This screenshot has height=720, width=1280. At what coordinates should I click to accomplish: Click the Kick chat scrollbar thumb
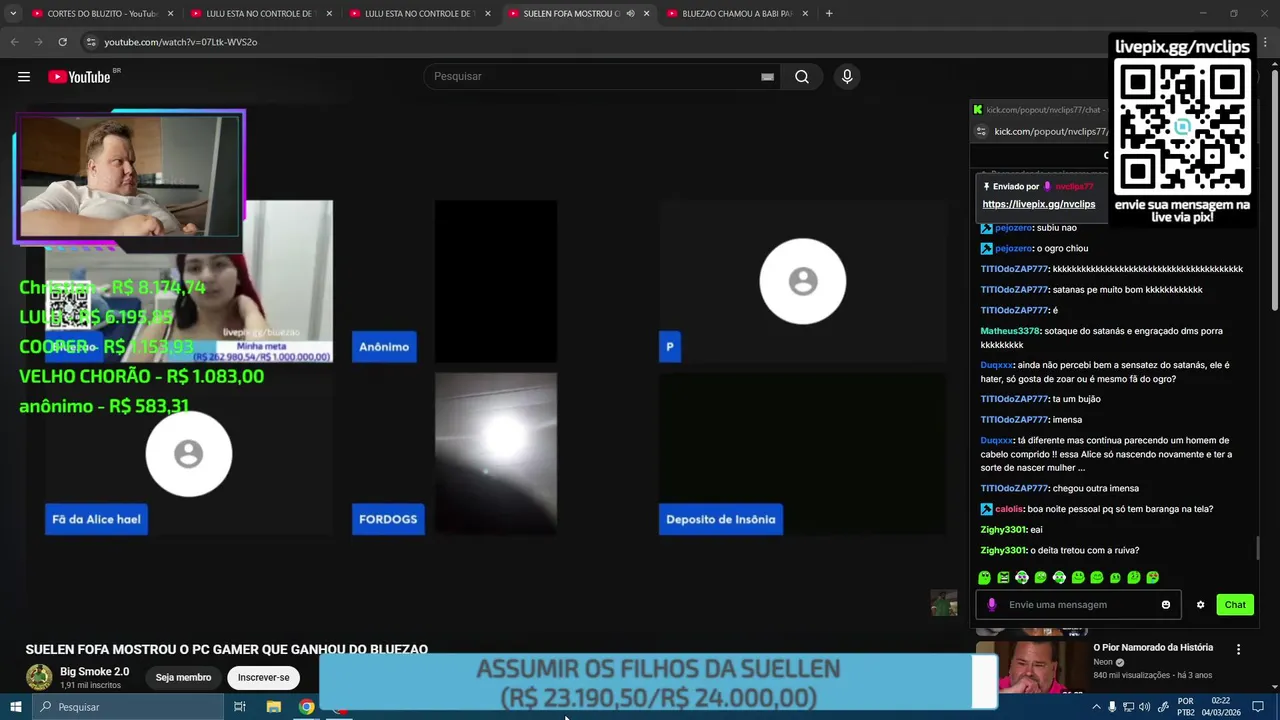[x=1258, y=548]
